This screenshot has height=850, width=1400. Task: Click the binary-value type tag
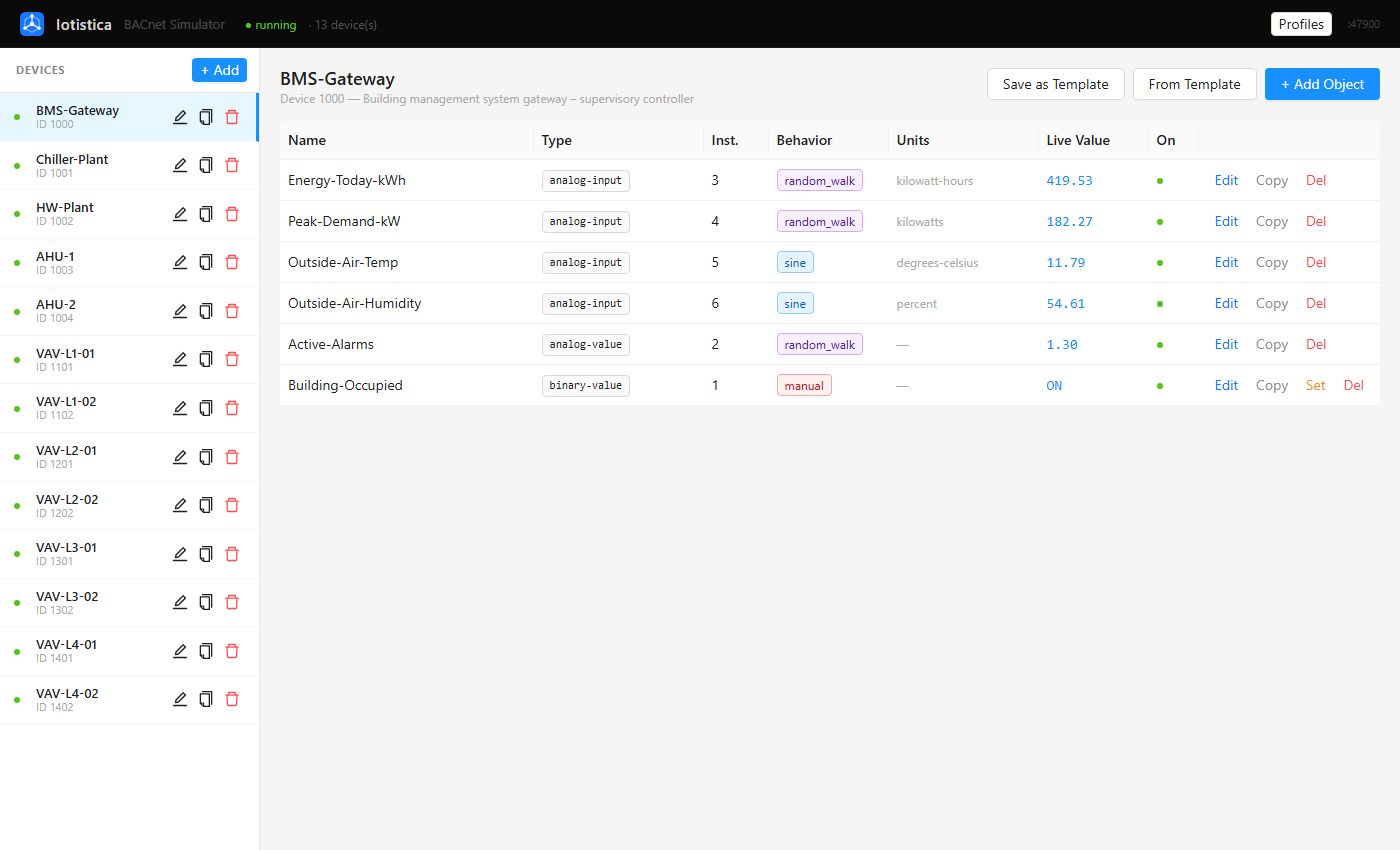coord(586,386)
